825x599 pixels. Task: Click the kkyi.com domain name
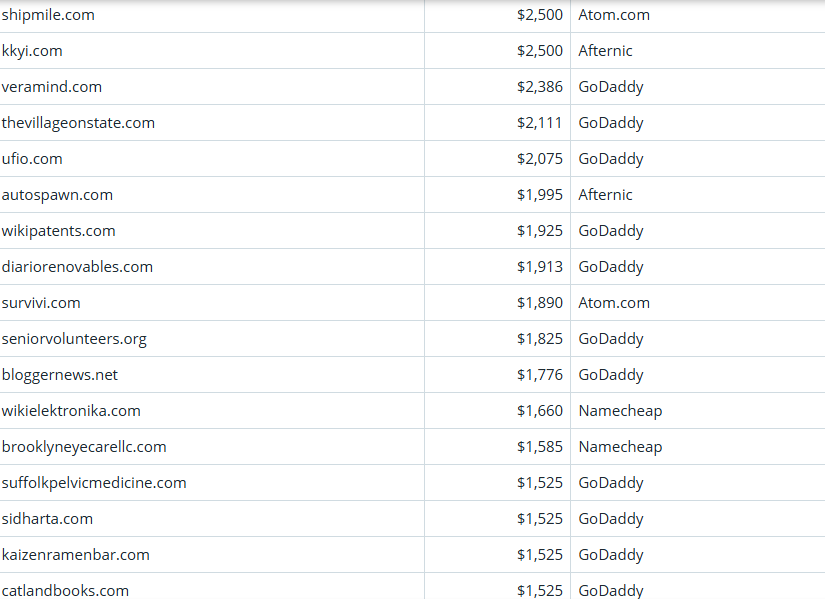click(x=32, y=51)
